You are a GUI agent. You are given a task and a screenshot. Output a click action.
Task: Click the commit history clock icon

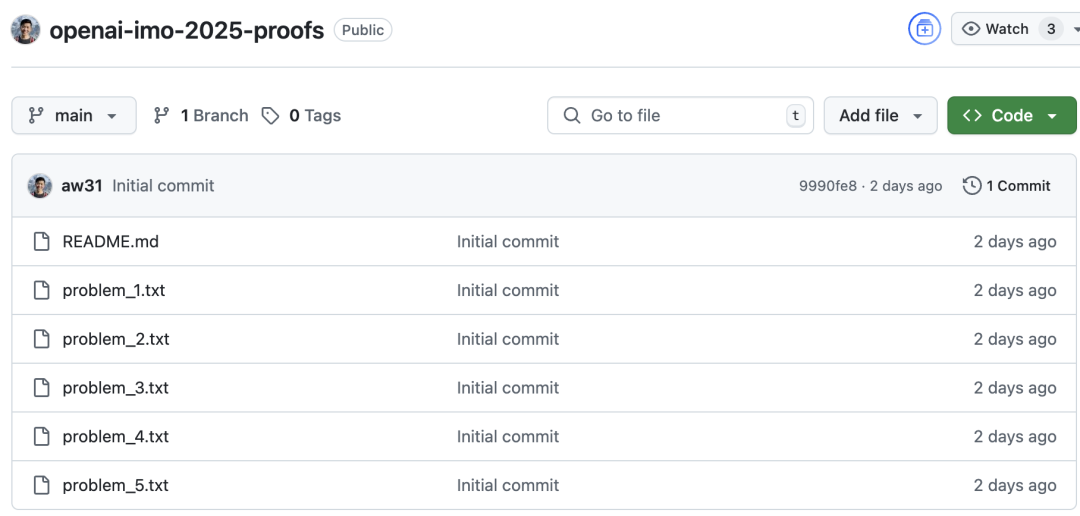pos(971,186)
